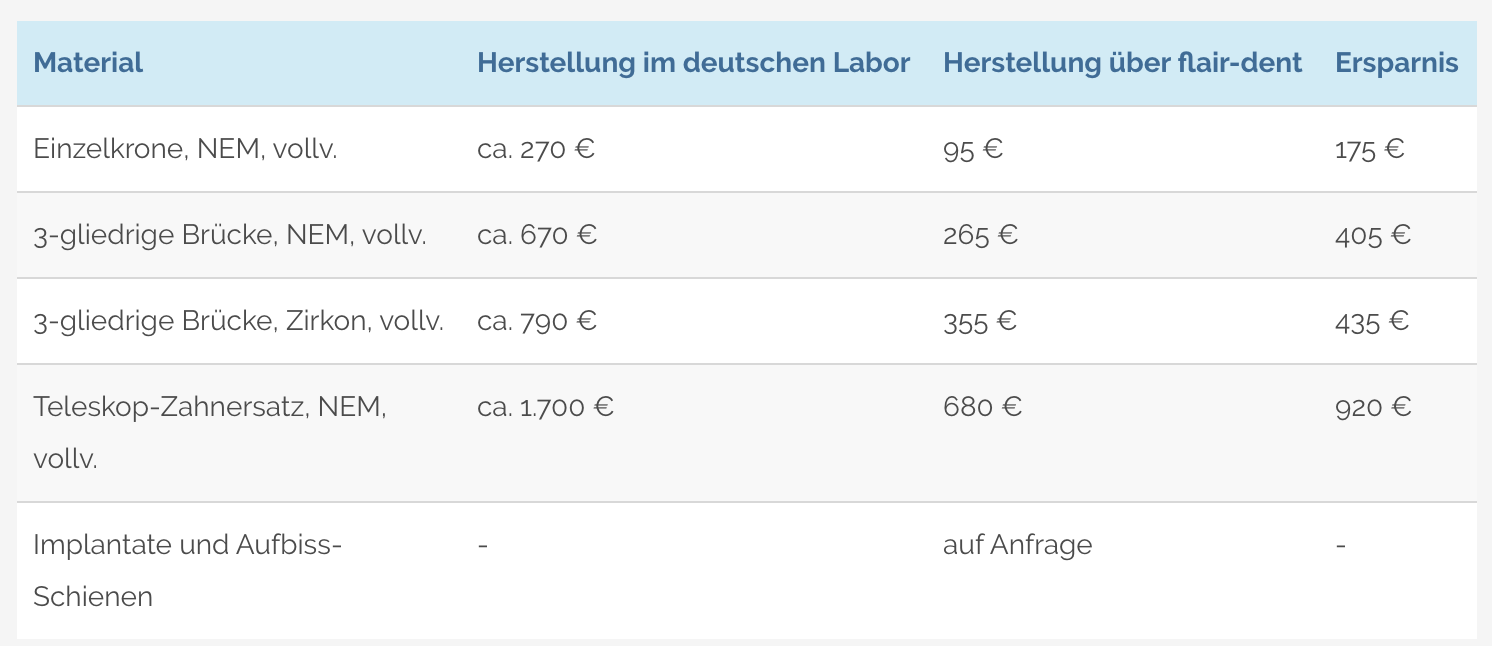This screenshot has width=1492, height=646.
Task: Select the Herstellung im deutschen Labor header
Action: [x=693, y=63]
